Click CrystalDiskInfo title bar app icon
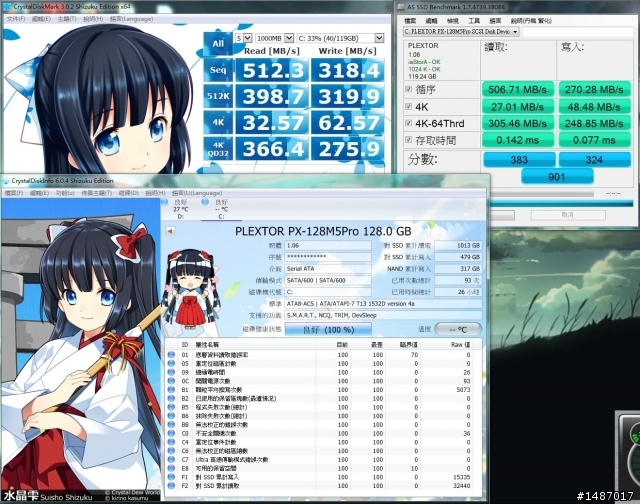The width and height of the screenshot is (640, 504). tap(6, 180)
